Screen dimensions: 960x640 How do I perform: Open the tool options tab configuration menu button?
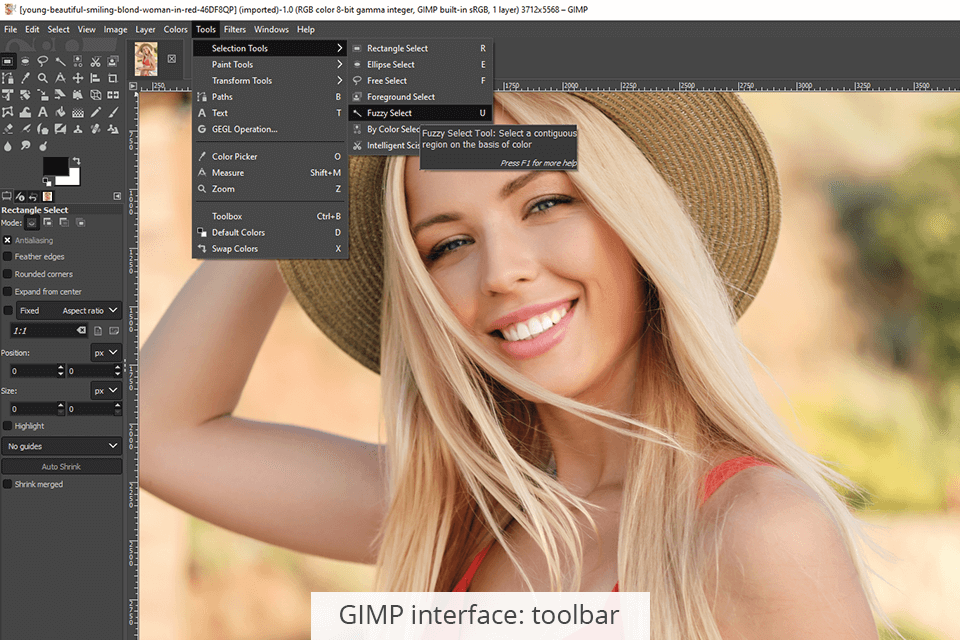pyautogui.click(x=117, y=196)
